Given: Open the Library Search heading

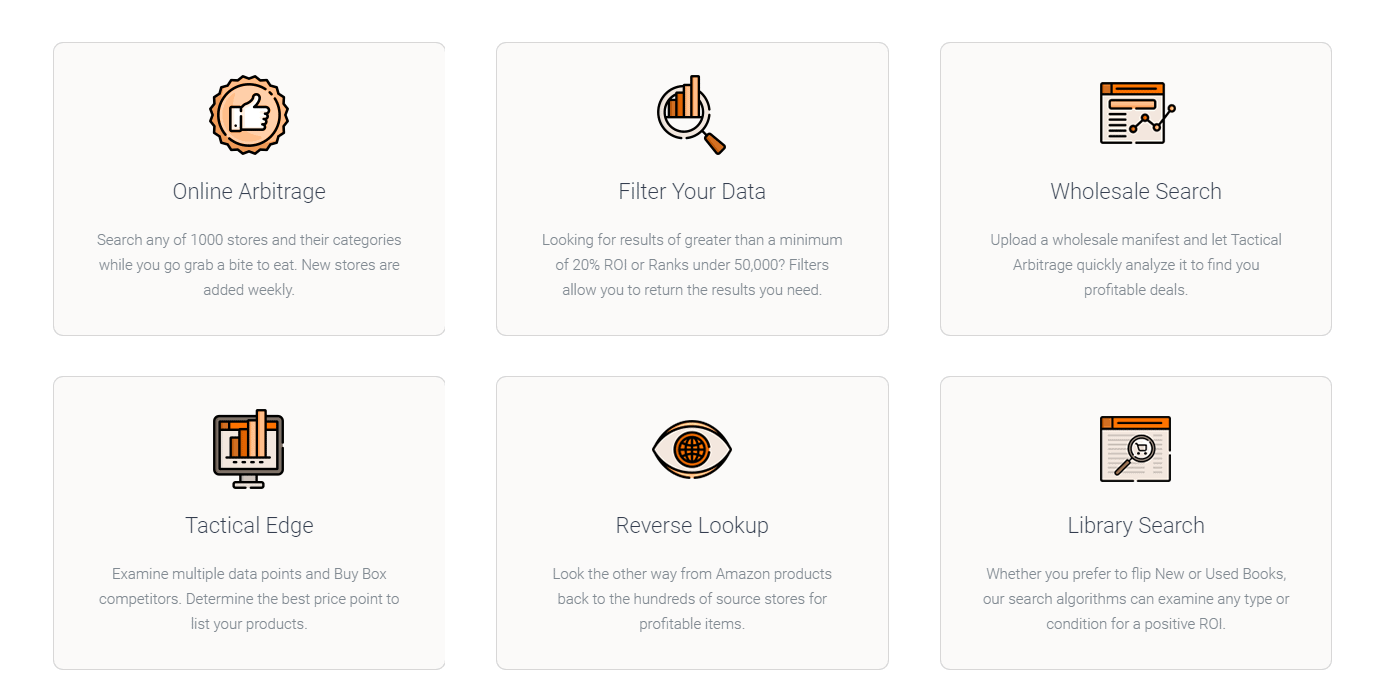Looking at the screenshot, I should point(1136,525).
